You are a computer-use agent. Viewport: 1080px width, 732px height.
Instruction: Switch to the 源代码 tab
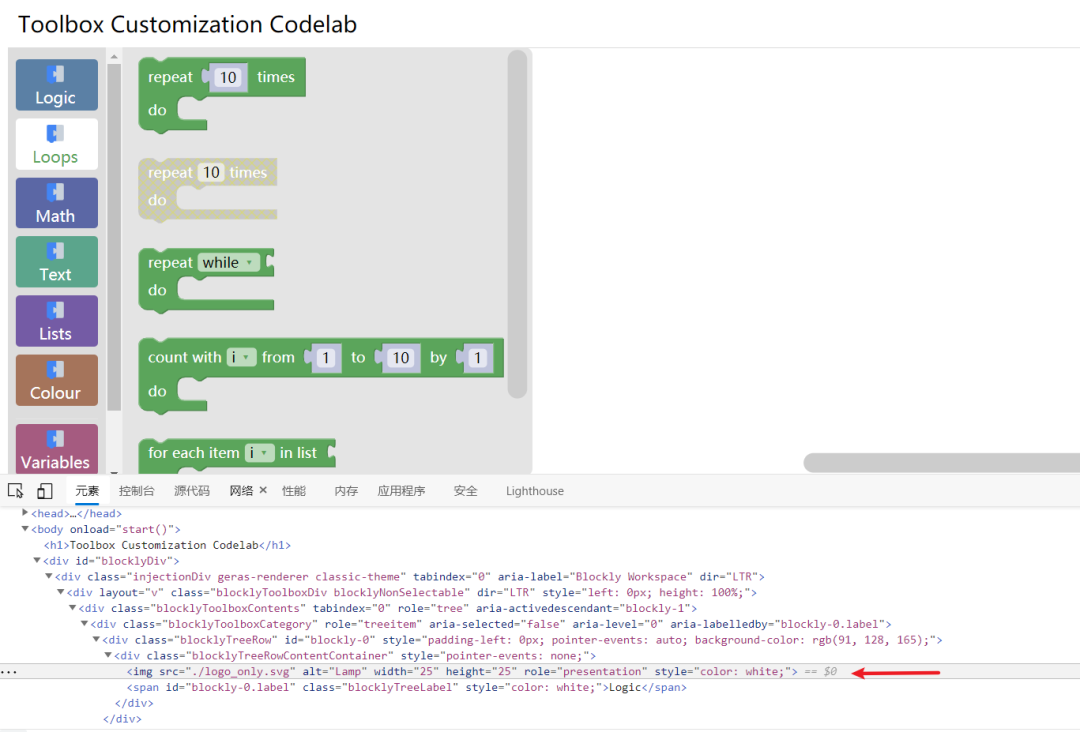191,491
